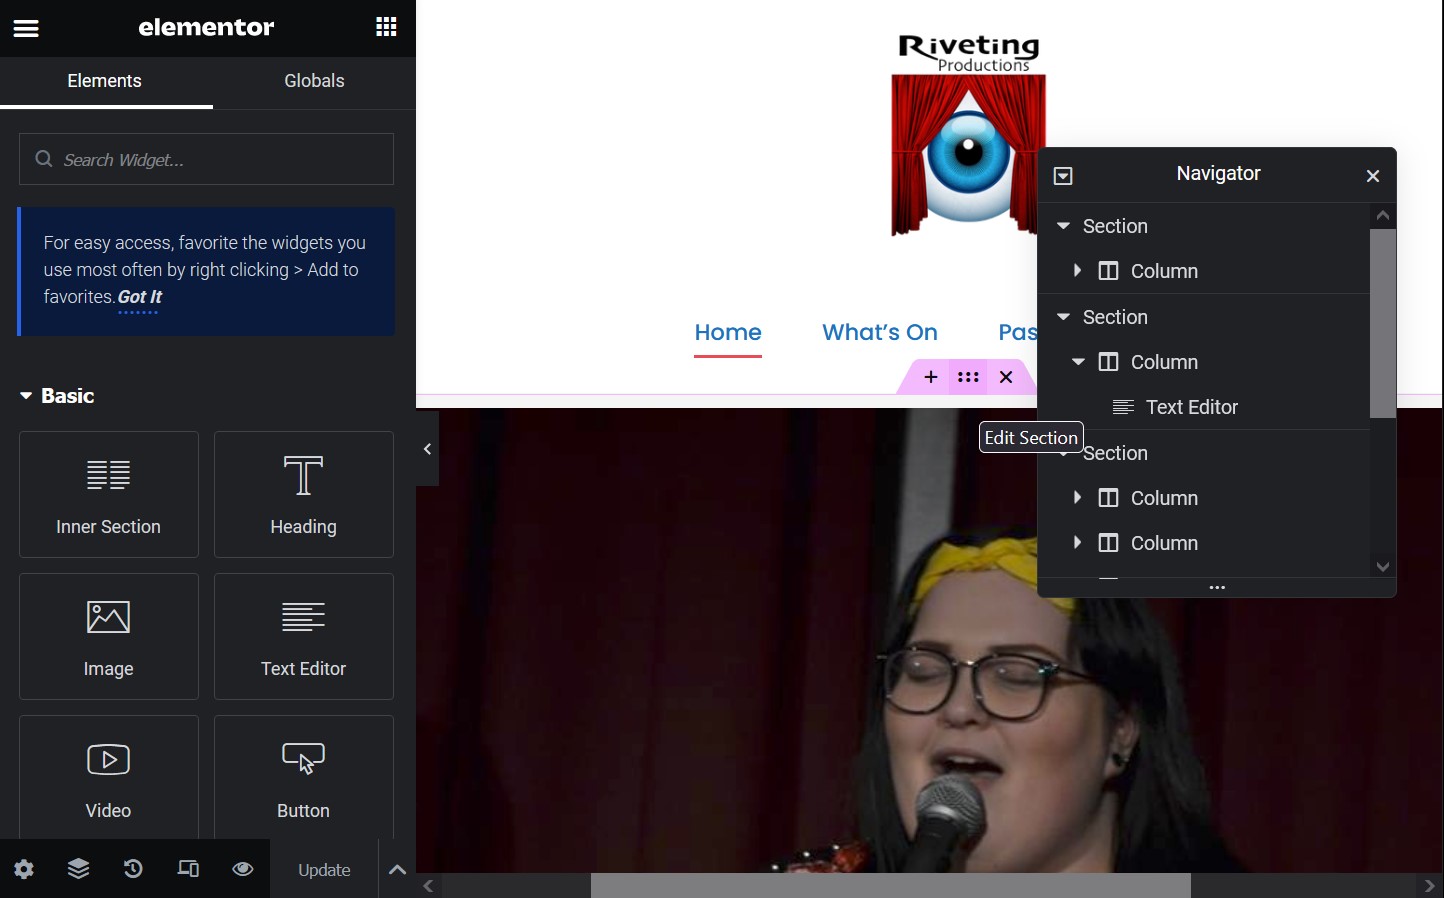Viewport: 1444px width, 898px height.
Task: Expand the Column under the second Section
Action: coord(1077,363)
